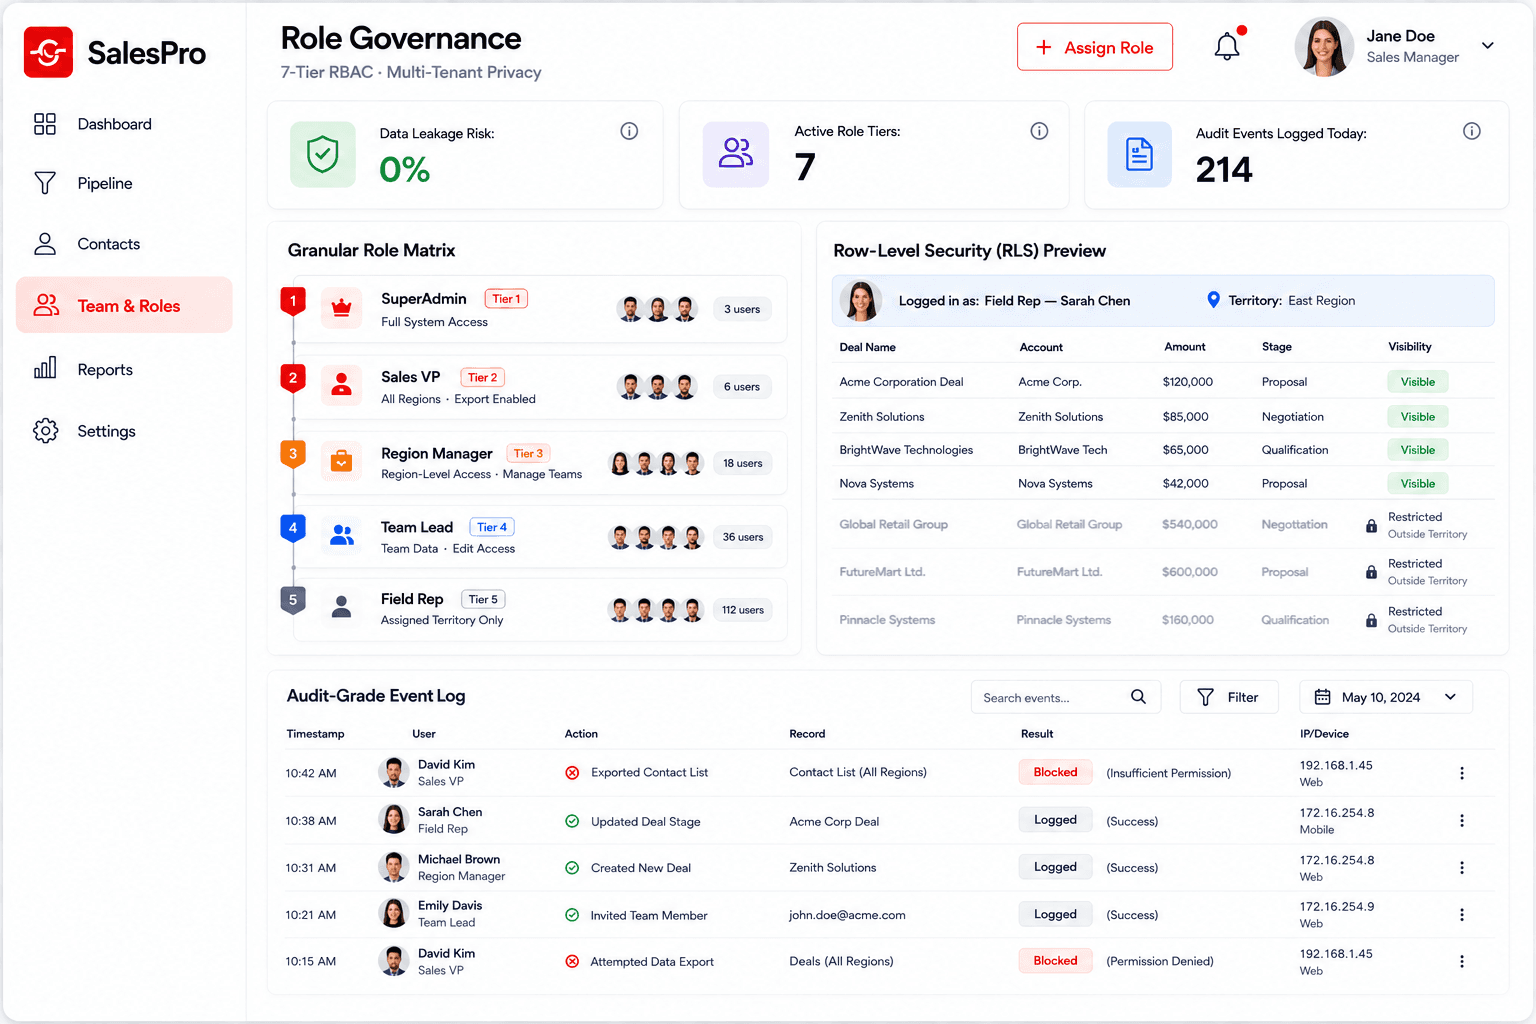
Task: Expand the Jane Doe account menu
Action: [x=1487, y=46]
